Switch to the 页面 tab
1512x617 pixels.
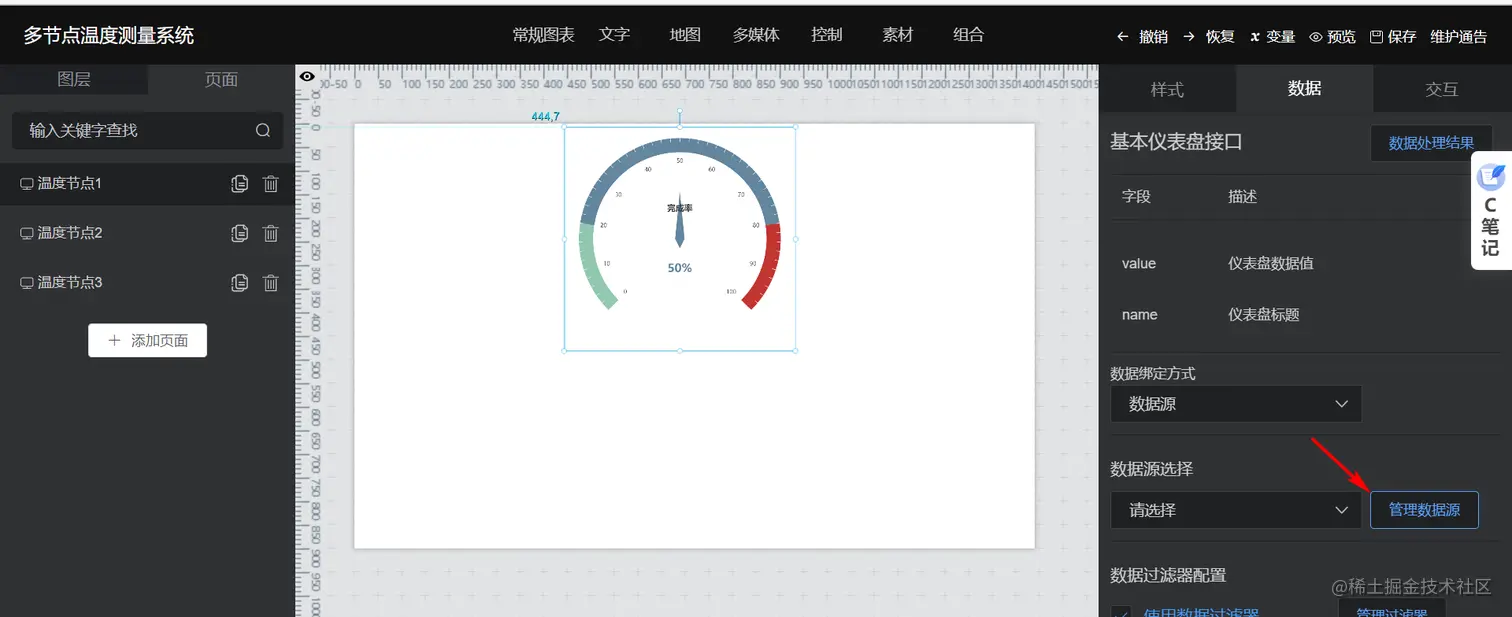[x=221, y=80]
